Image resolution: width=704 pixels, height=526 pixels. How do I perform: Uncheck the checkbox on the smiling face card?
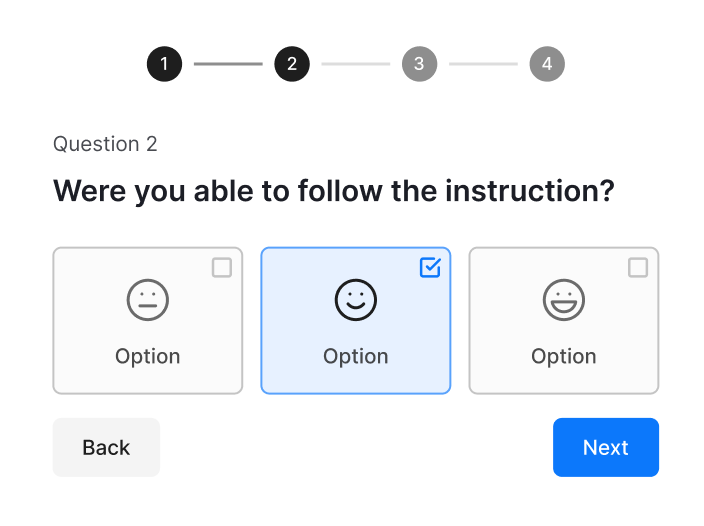tap(430, 267)
